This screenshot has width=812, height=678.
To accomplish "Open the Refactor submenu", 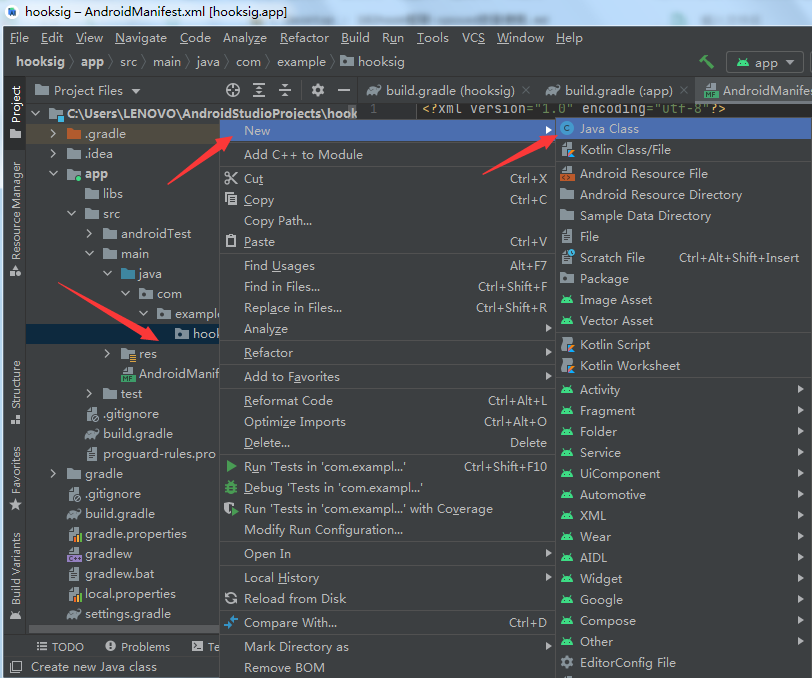I will pyautogui.click(x=387, y=353).
